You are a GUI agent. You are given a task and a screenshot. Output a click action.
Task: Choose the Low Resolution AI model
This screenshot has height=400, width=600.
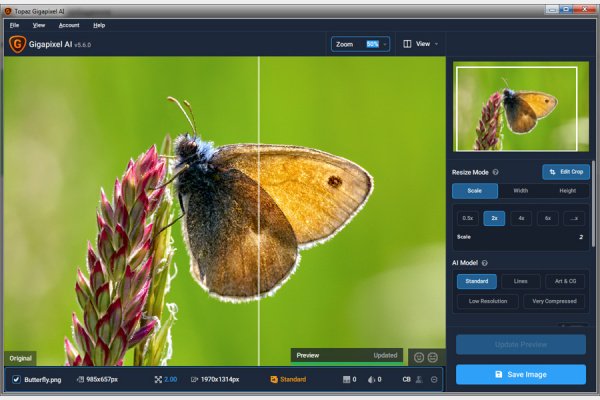[488, 301]
